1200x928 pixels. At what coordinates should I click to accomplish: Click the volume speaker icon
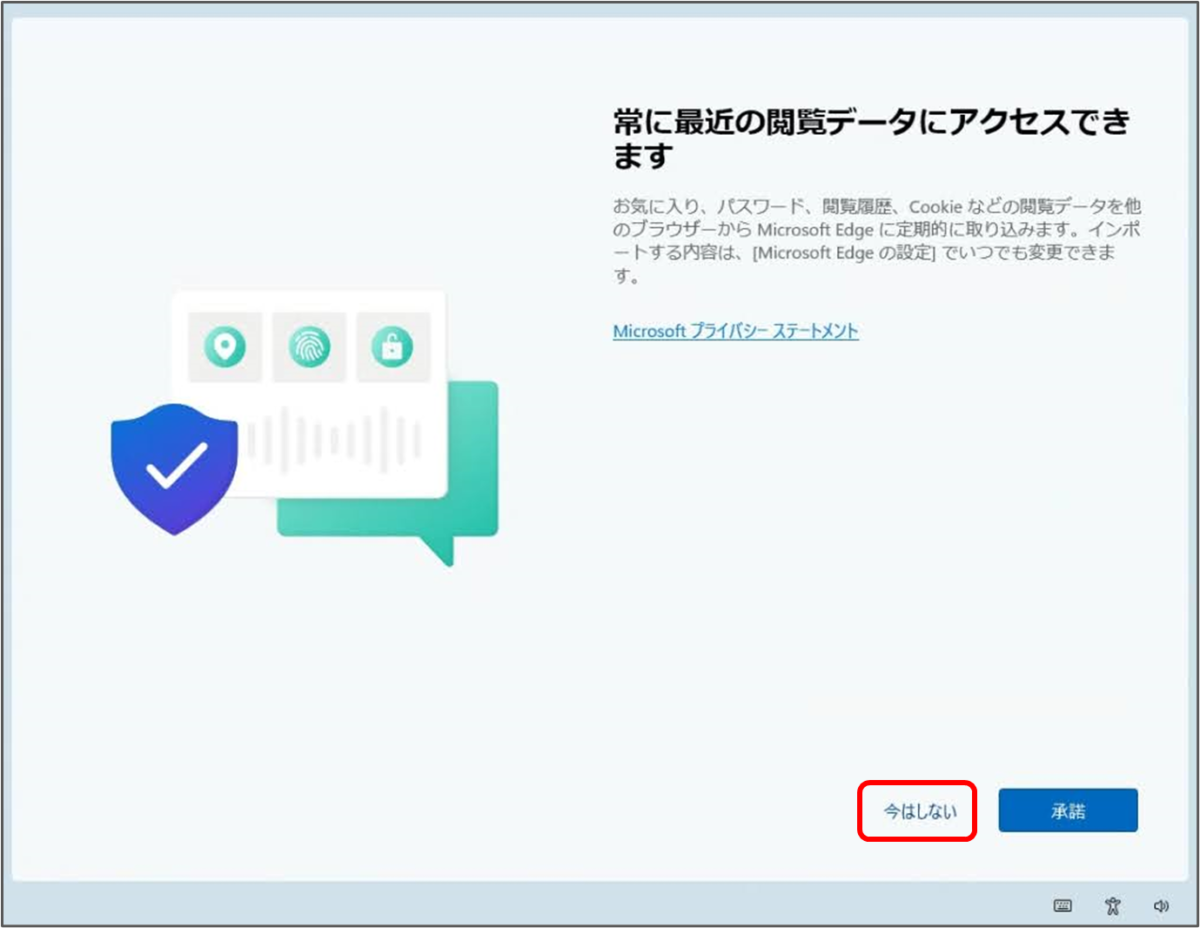click(1161, 906)
